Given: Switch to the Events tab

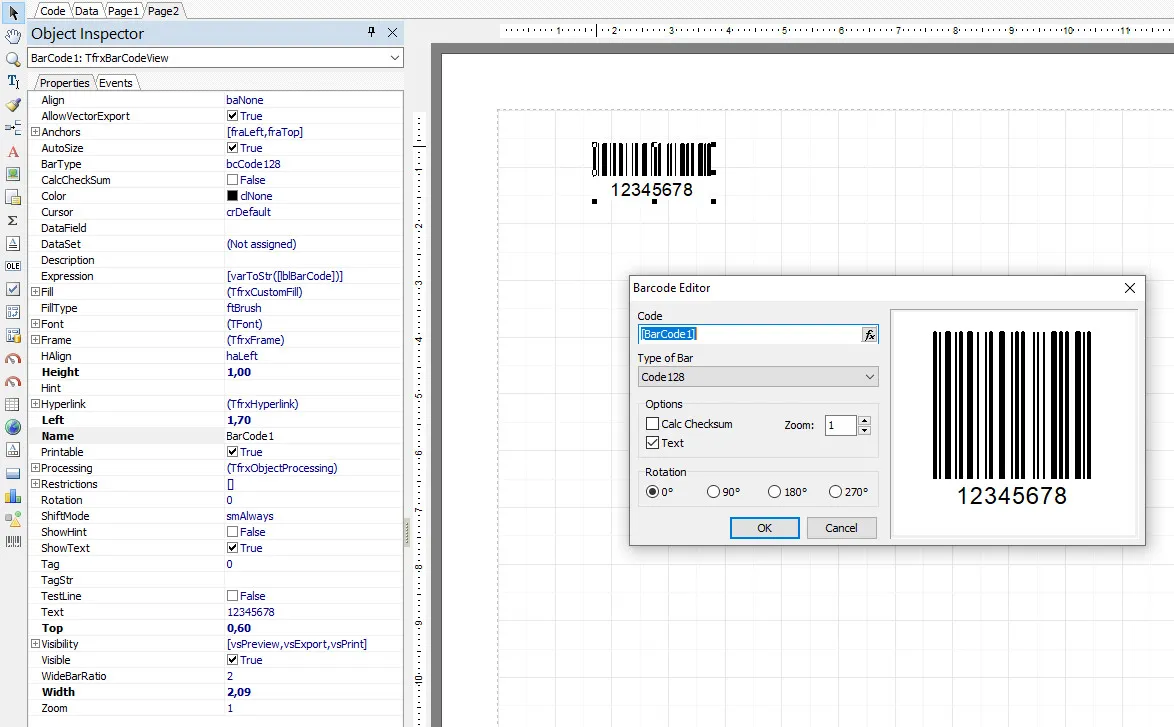Looking at the screenshot, I should pos(116,83).
